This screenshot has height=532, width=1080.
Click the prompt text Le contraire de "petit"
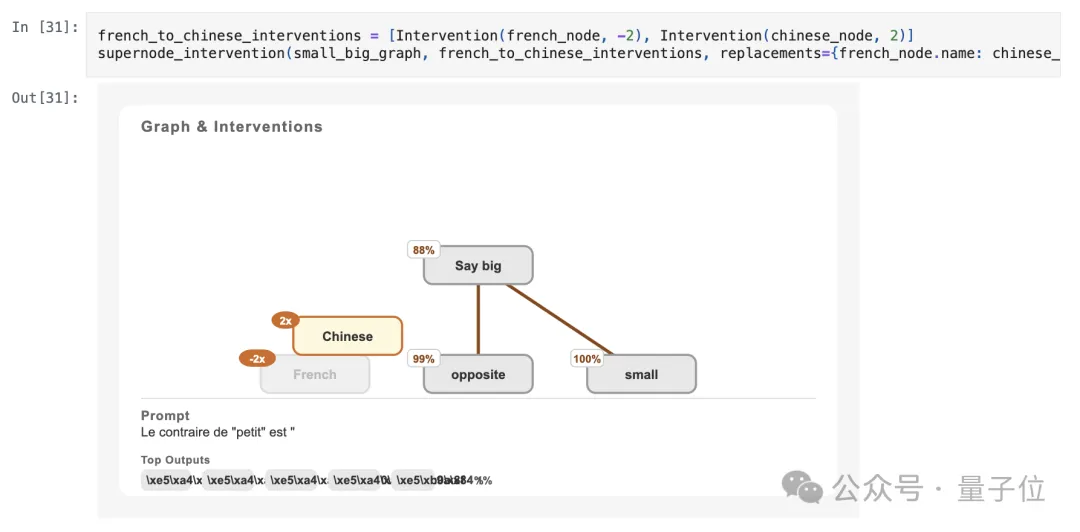tap(218, 432)
